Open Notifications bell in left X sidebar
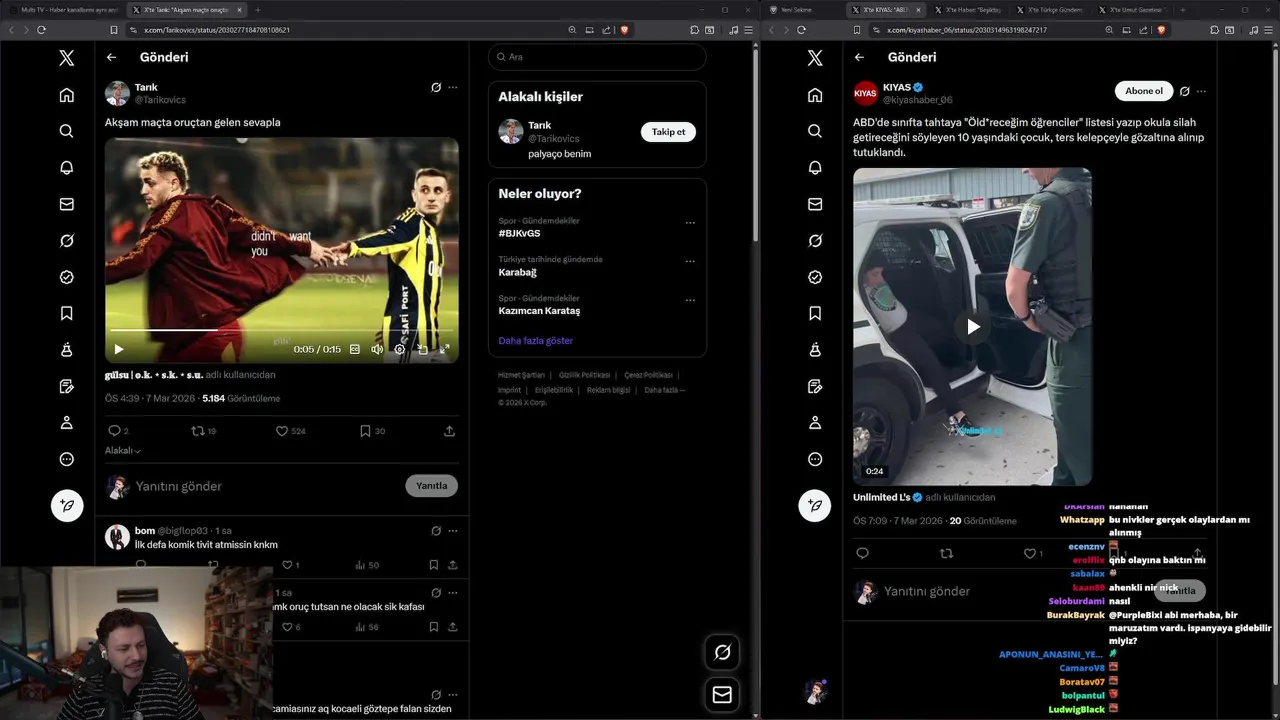This screenshot has width=1280, height=720. [x=66, y=168]
